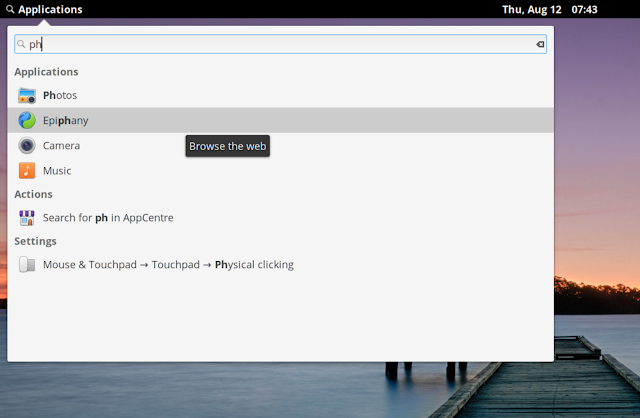640x418 pixels.
Task: Choose the Music text entry
Action: [57, 171]
